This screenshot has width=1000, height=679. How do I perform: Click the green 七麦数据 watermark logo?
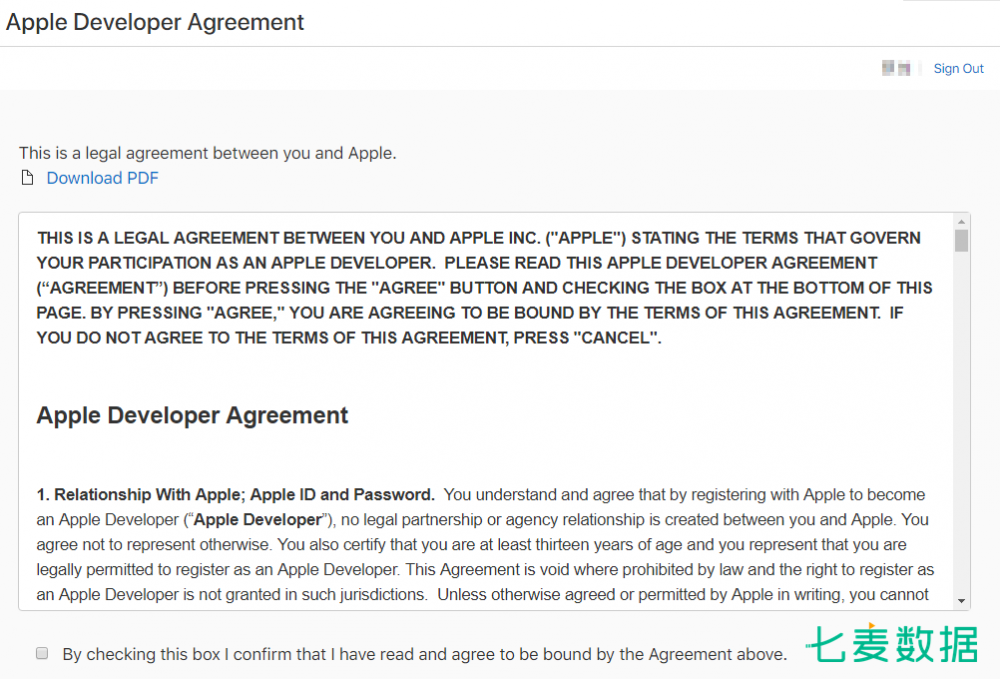coord(892,645)
